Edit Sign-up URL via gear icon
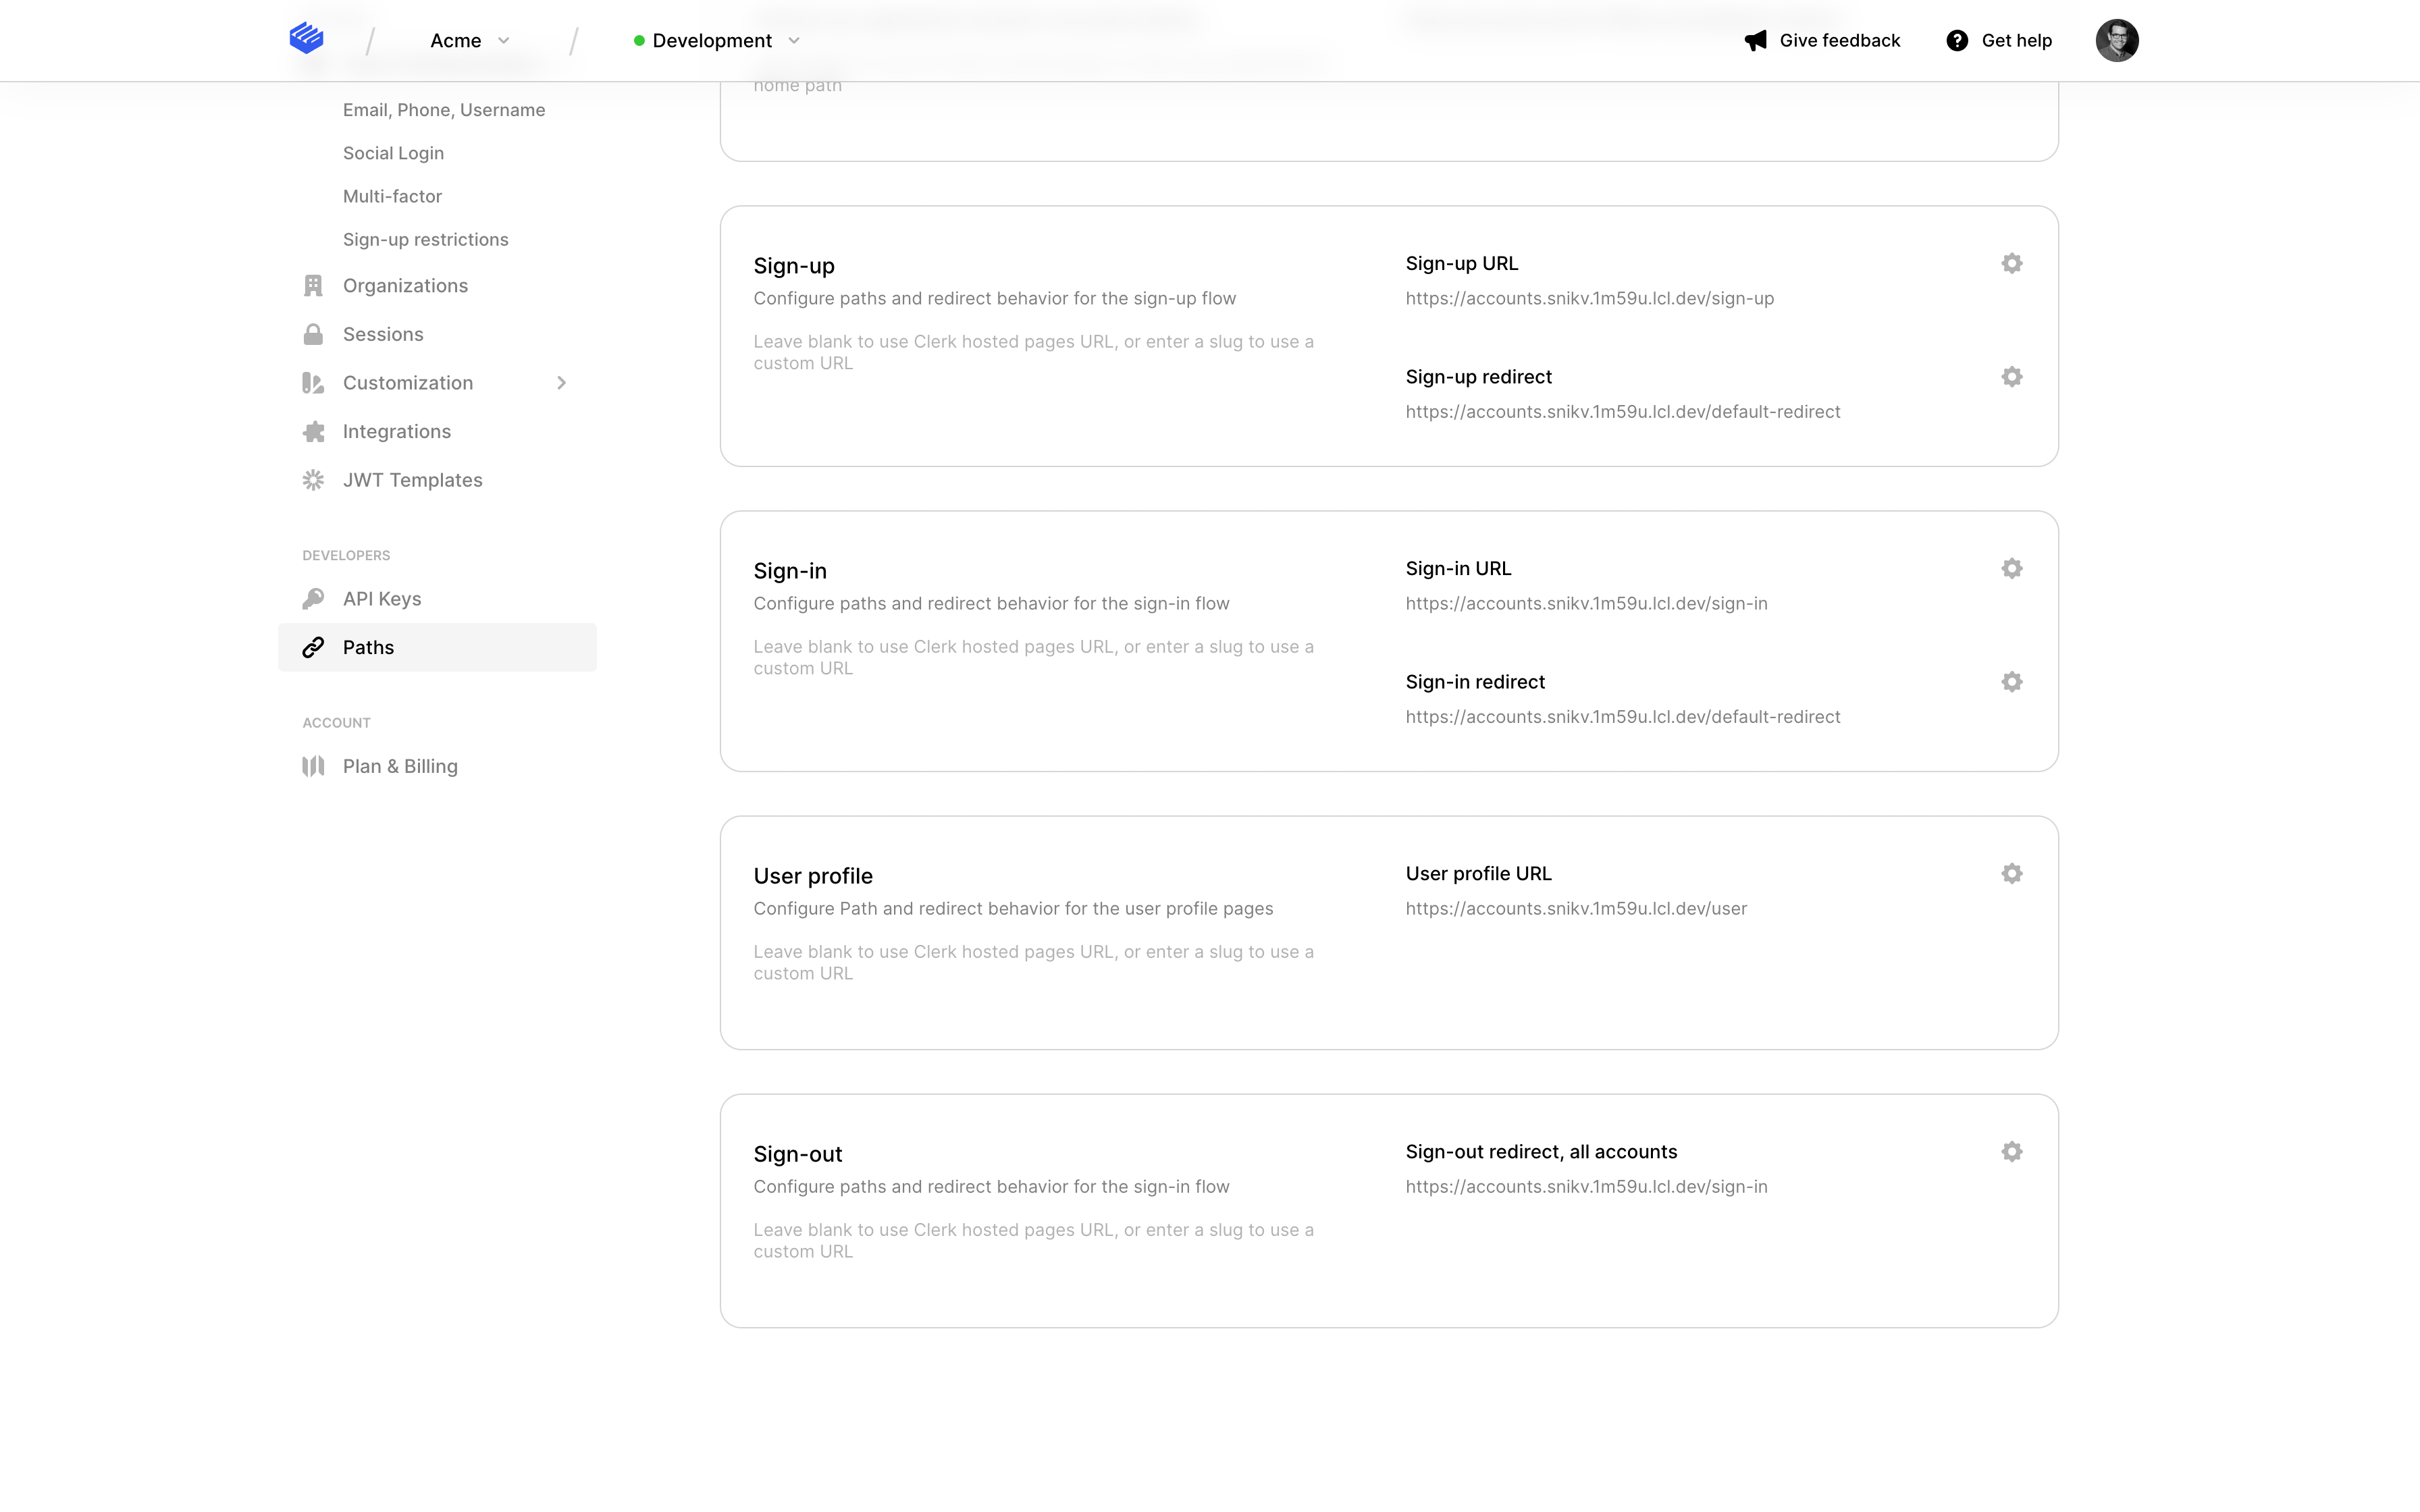The width and height of the screenshot is (2420, 1512). pyautogui.click(x=2012, y=263)
